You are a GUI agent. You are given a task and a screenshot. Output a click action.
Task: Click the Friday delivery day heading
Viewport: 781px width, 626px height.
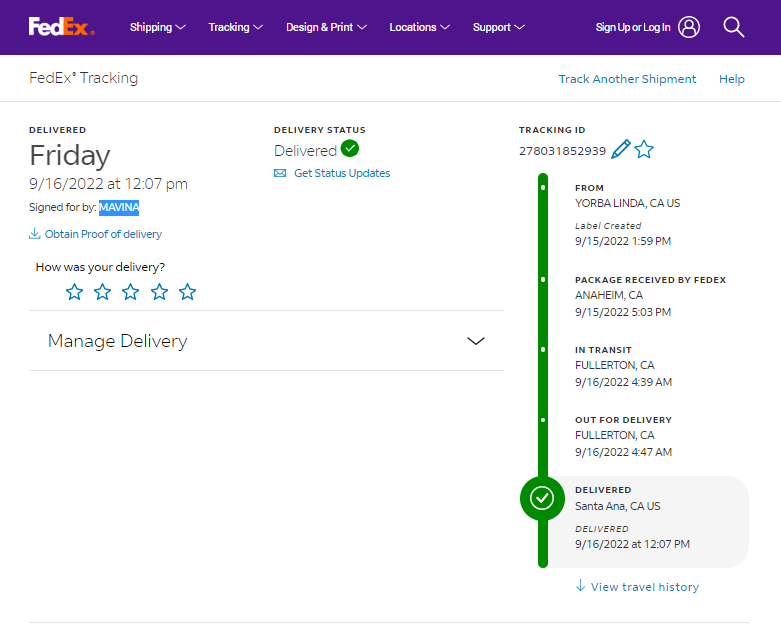pyautogui.click(x=70, y=155)
